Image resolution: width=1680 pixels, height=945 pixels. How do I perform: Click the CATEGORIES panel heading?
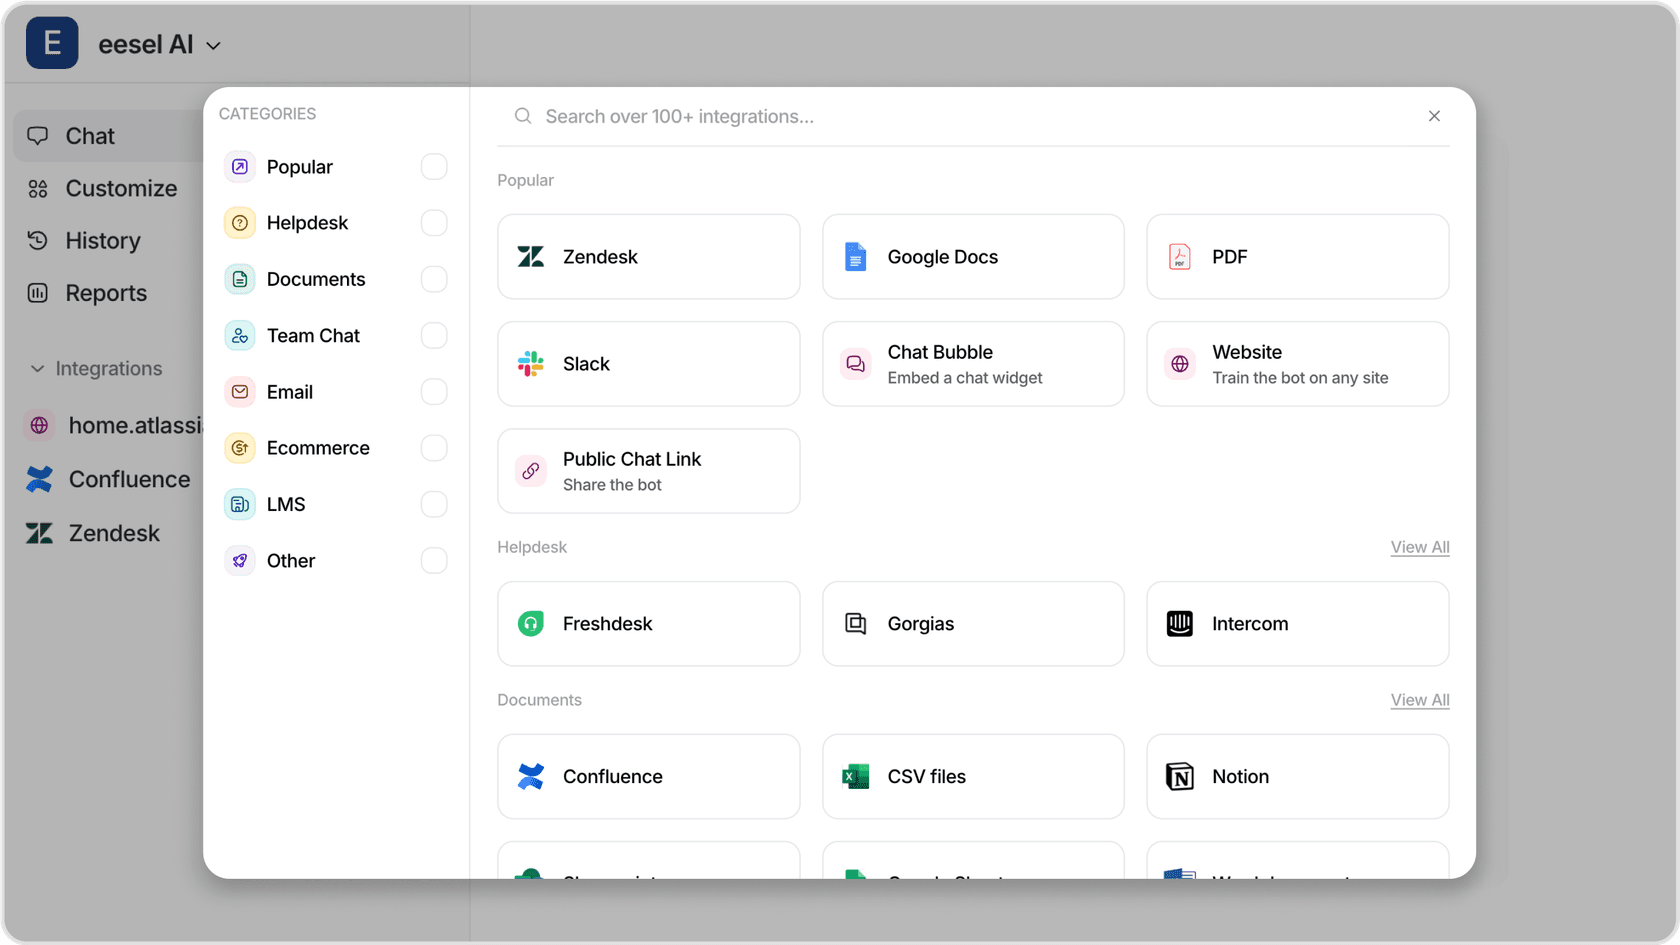pyautogui.click(x=267, y=114)
